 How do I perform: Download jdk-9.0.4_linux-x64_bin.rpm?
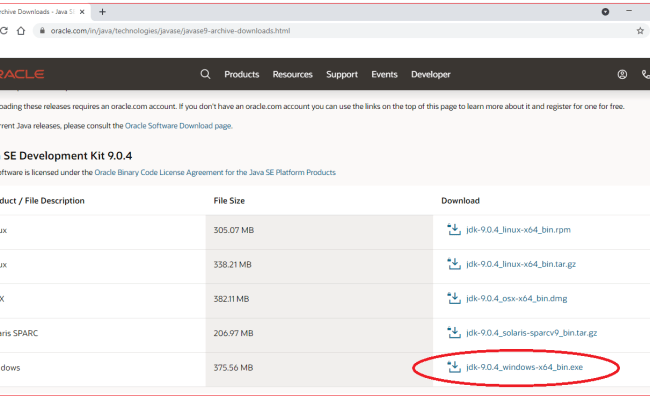(518, 229)
